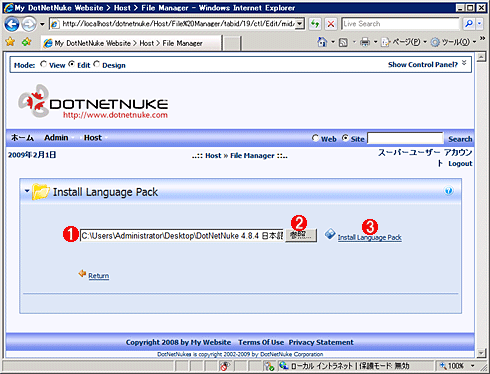
Task: Select the File Manager browser tab
Action: click(x=131, y=43)
